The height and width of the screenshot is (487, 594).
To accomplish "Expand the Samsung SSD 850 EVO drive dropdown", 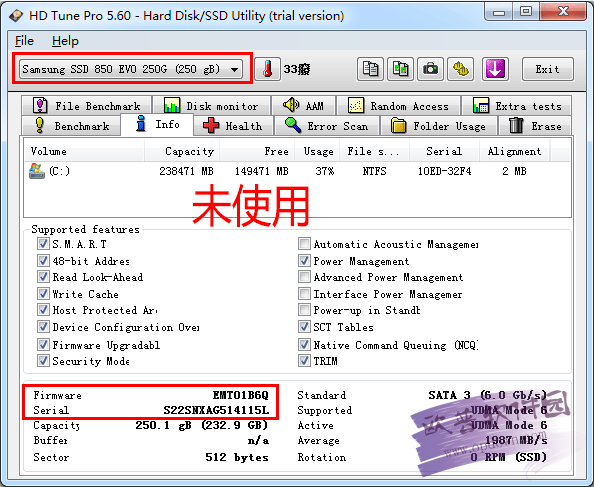I will point(131,69).
